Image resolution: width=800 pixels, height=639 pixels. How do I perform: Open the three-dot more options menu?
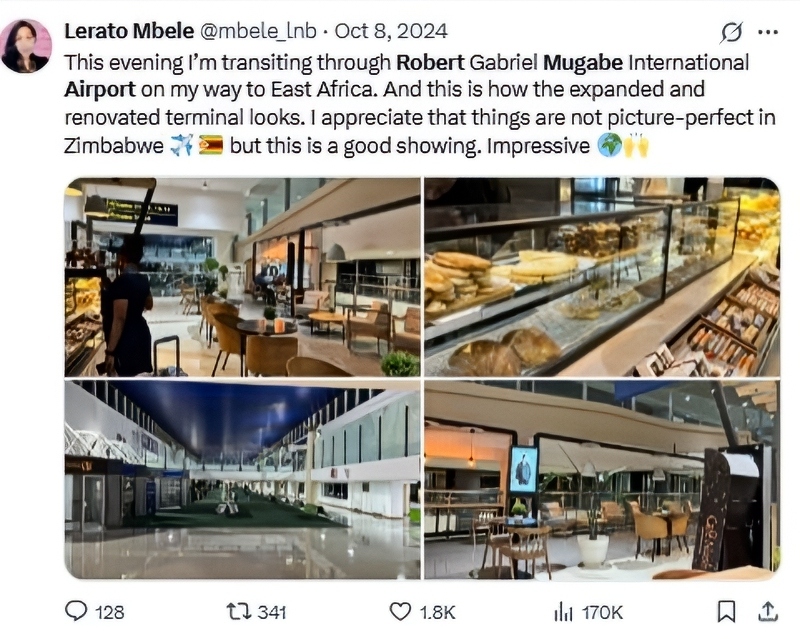point(768,32)
